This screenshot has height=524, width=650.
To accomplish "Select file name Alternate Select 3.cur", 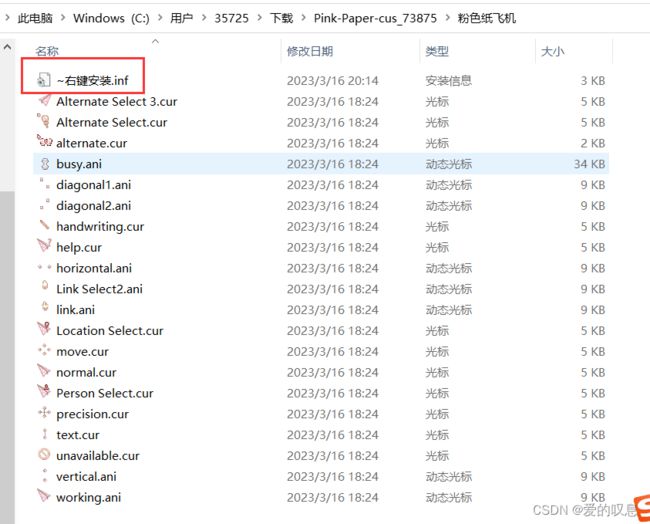I will (x=116, y=102).
